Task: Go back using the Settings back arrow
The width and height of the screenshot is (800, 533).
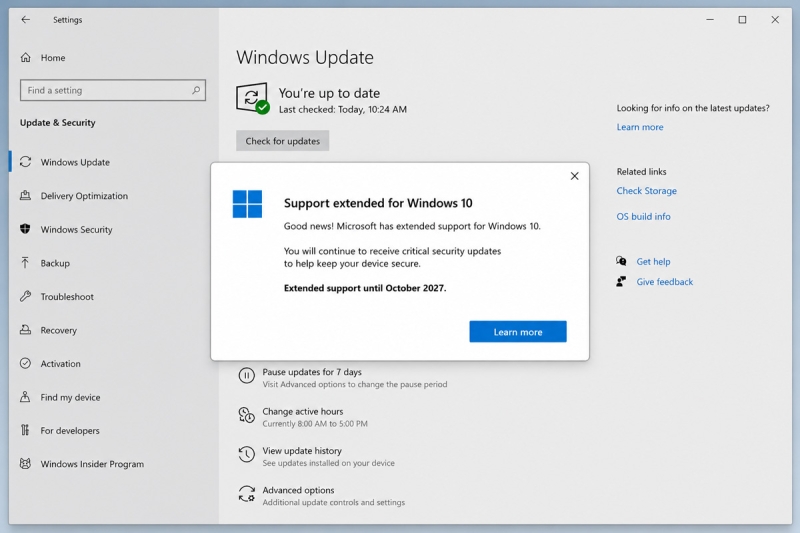Action: point(26,19)
